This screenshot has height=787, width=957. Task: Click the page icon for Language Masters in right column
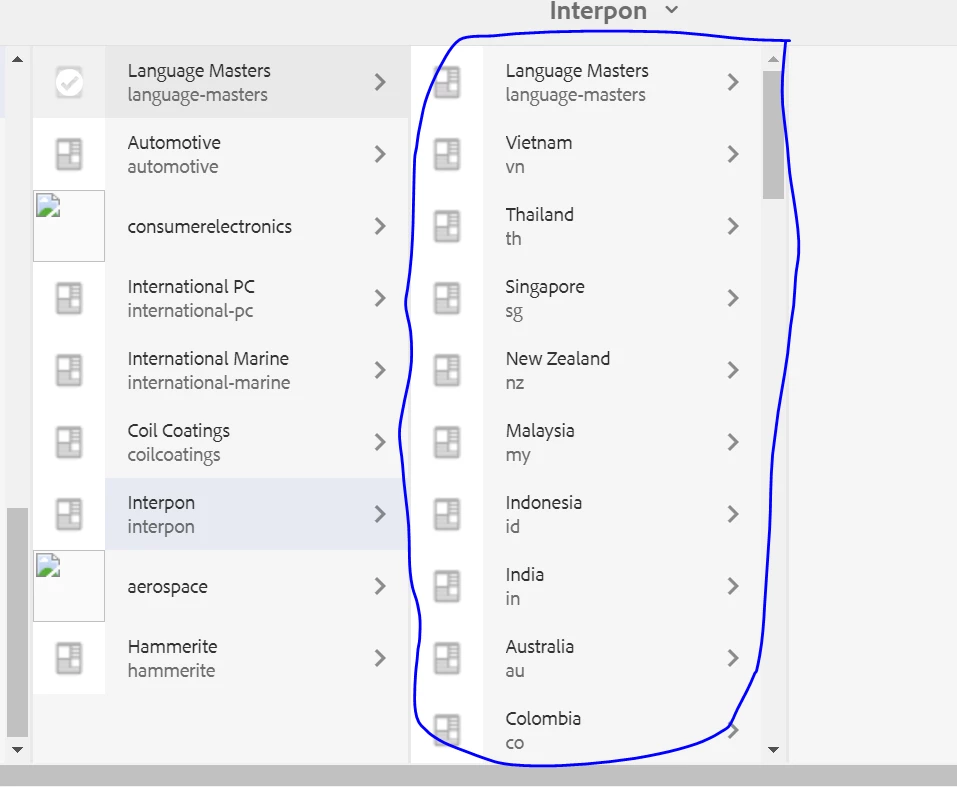(x=447, y=82)
